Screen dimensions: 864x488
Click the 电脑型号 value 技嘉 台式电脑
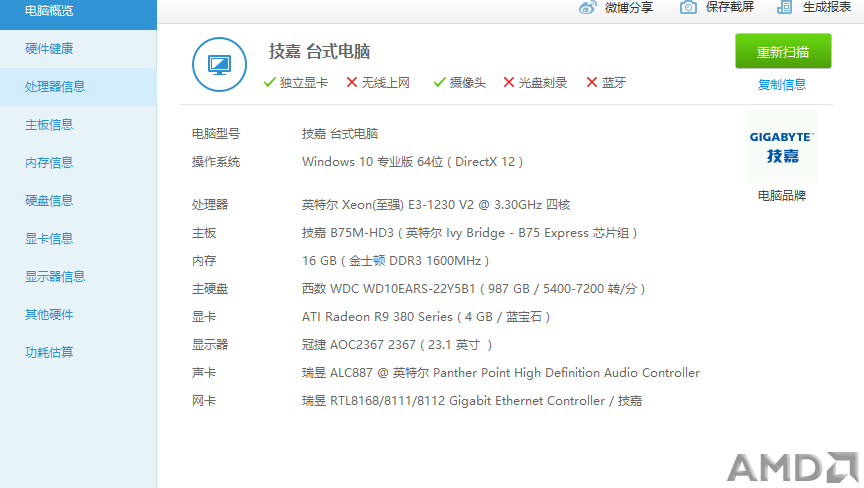(x=340, y=134)
